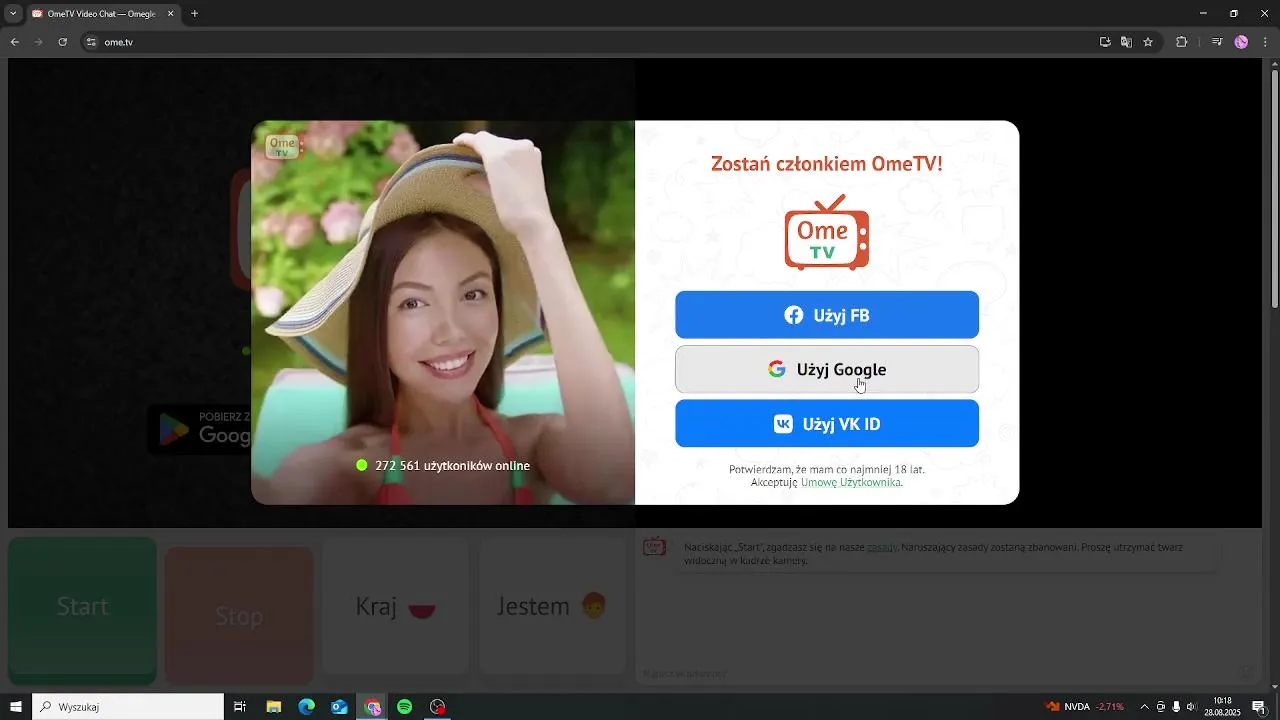Click the microphone tray icon

pos(1176,707)
